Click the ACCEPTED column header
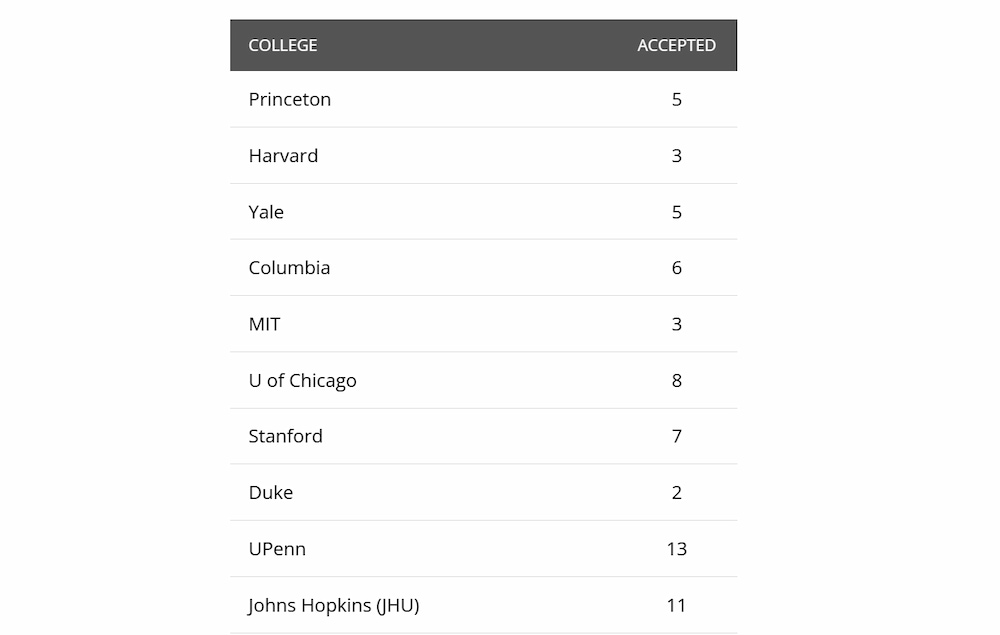 point(676,45)
